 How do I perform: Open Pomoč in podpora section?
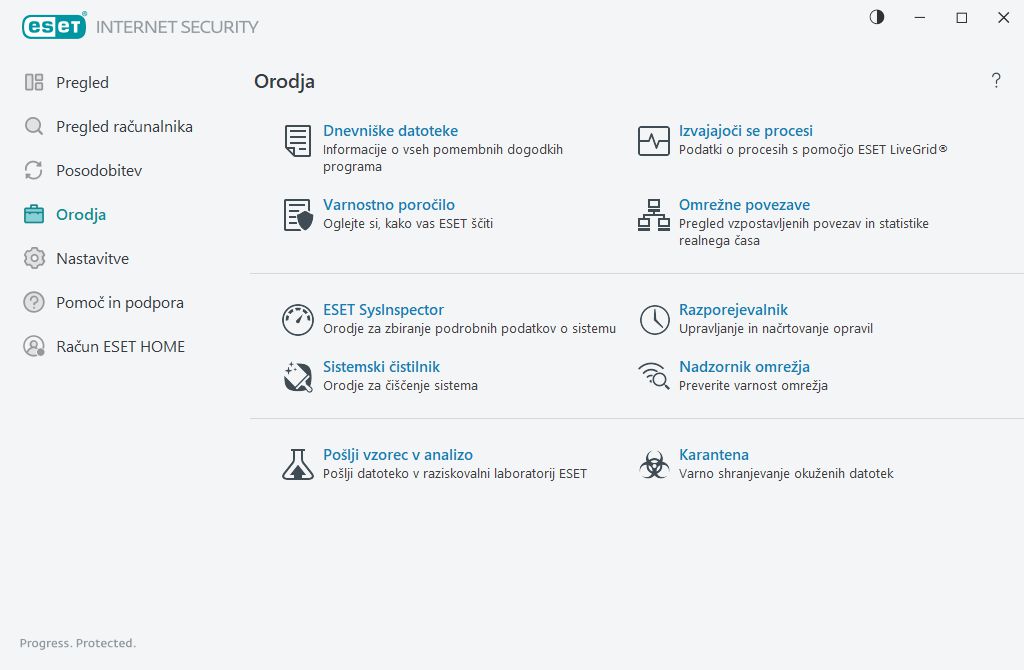(120, 303)
